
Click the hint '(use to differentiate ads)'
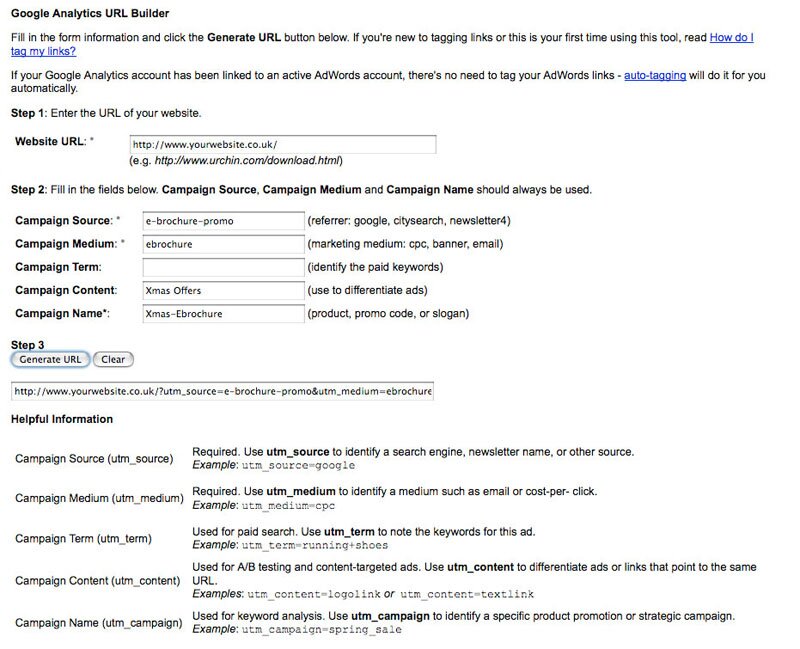367,290
